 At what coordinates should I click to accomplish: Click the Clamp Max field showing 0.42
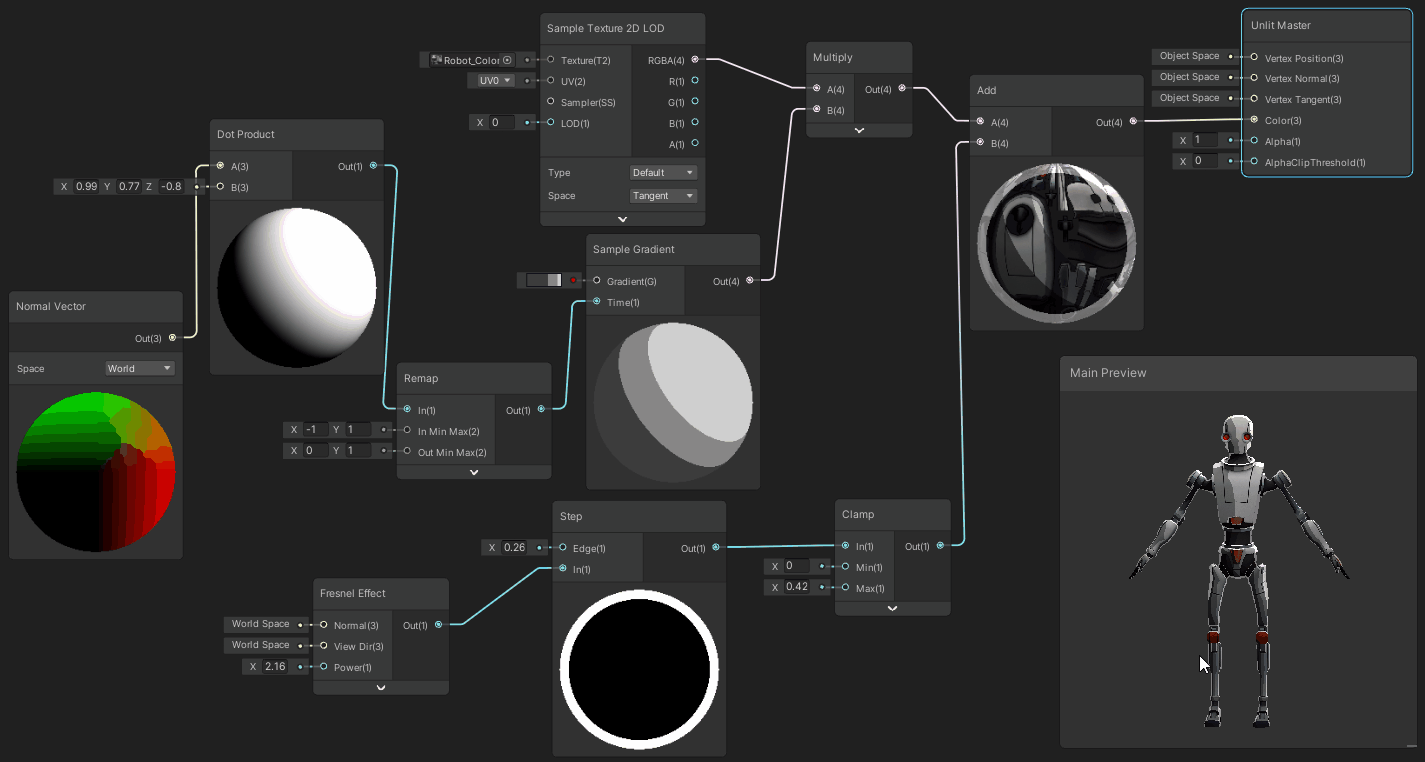[796, 587]
